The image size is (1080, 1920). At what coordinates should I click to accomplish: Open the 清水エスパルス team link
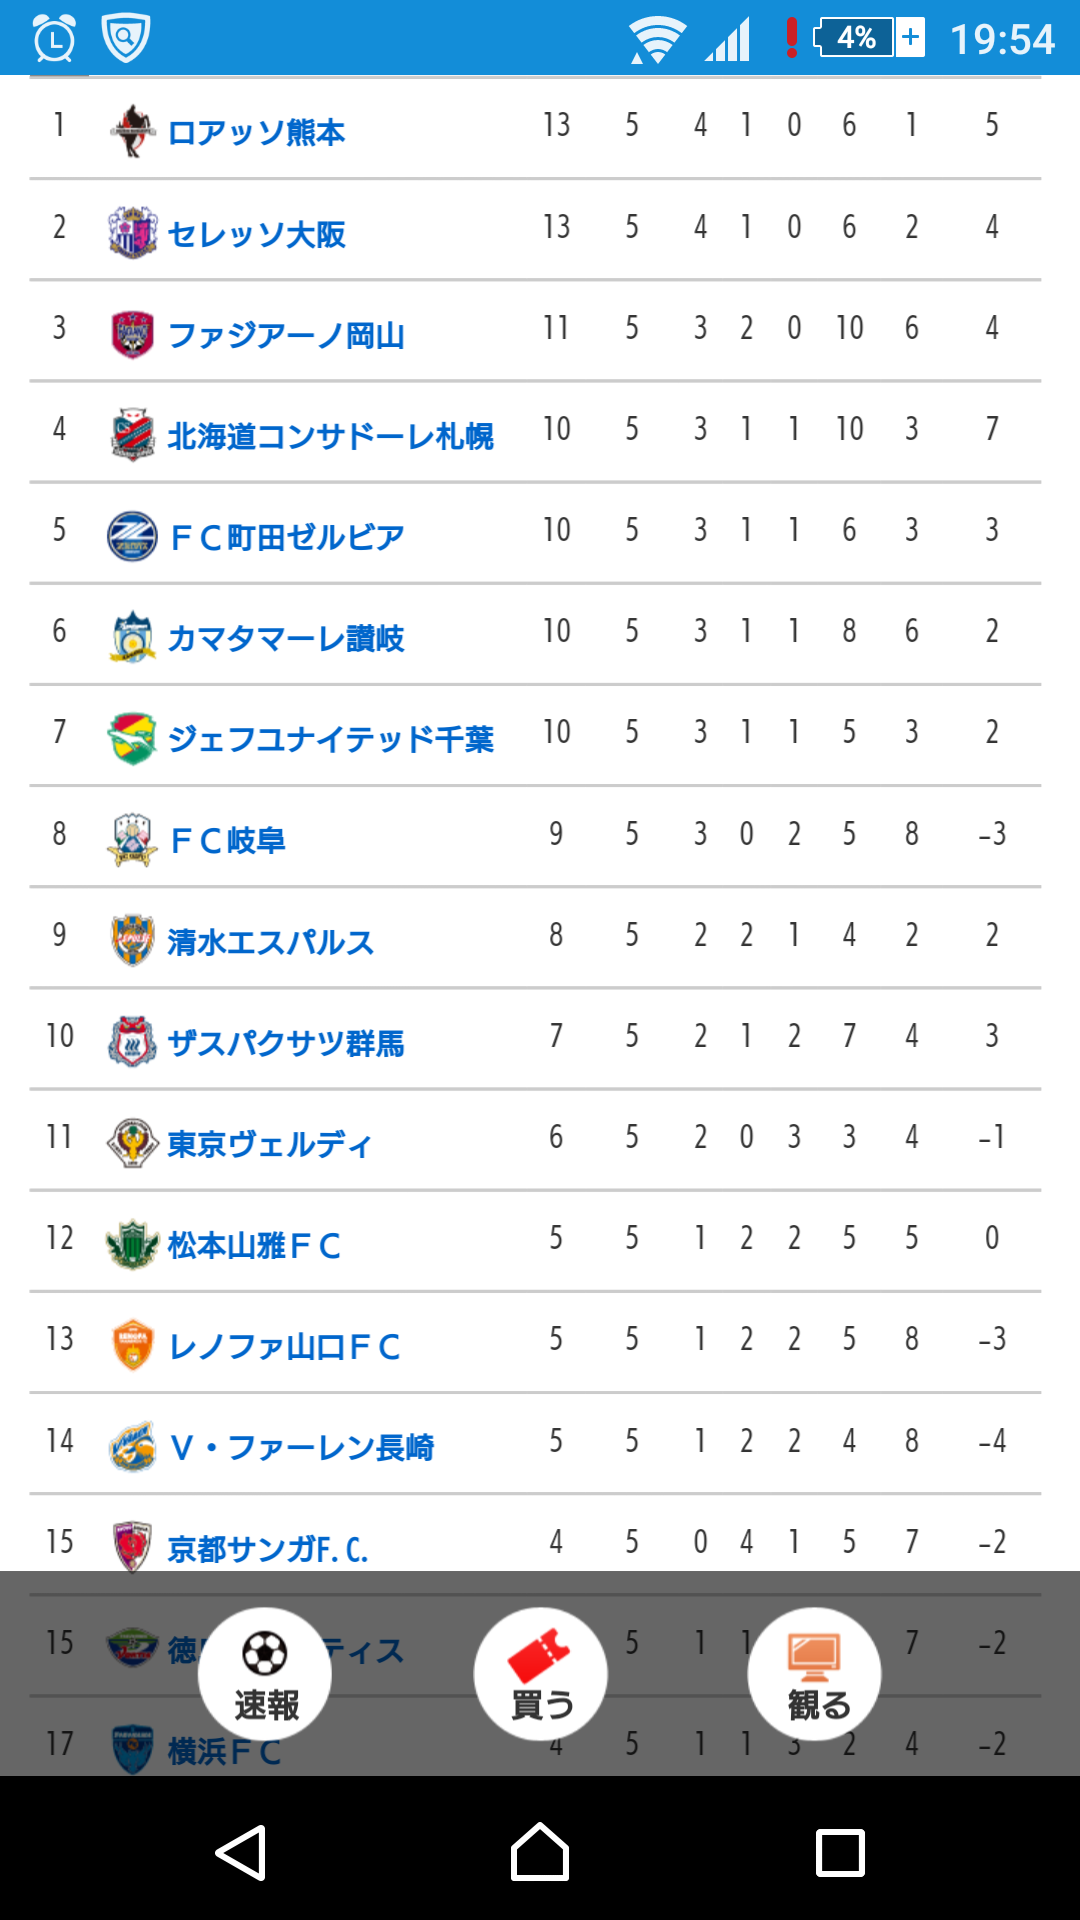[270, 941]
